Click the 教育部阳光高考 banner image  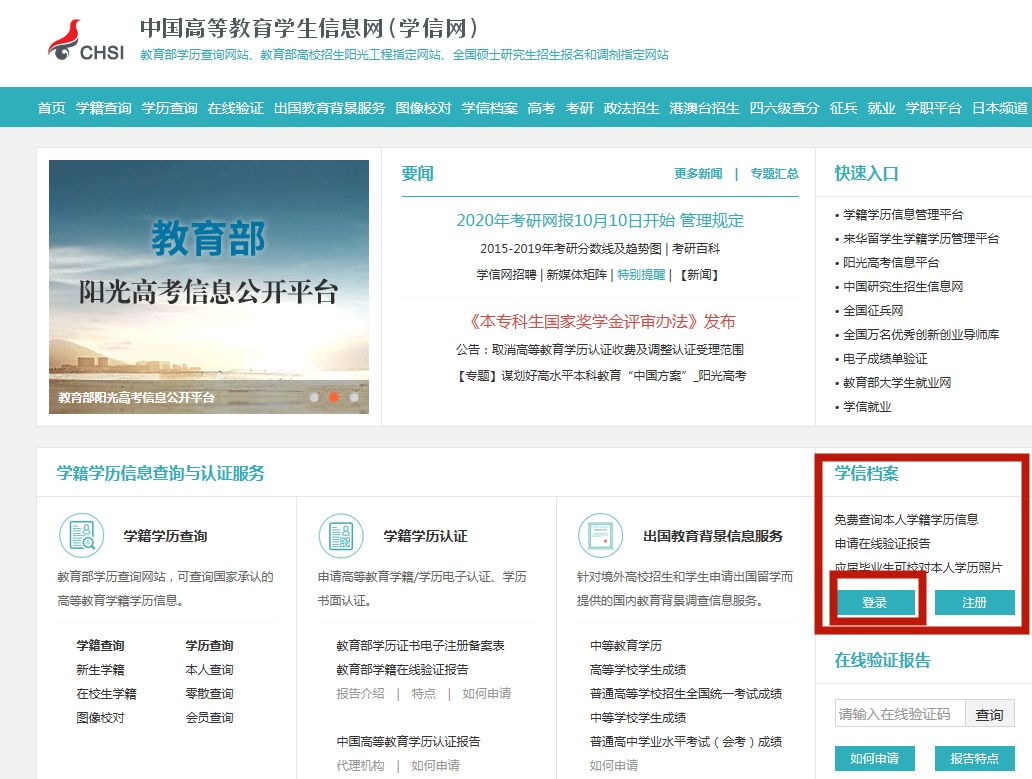coord(208,285)
